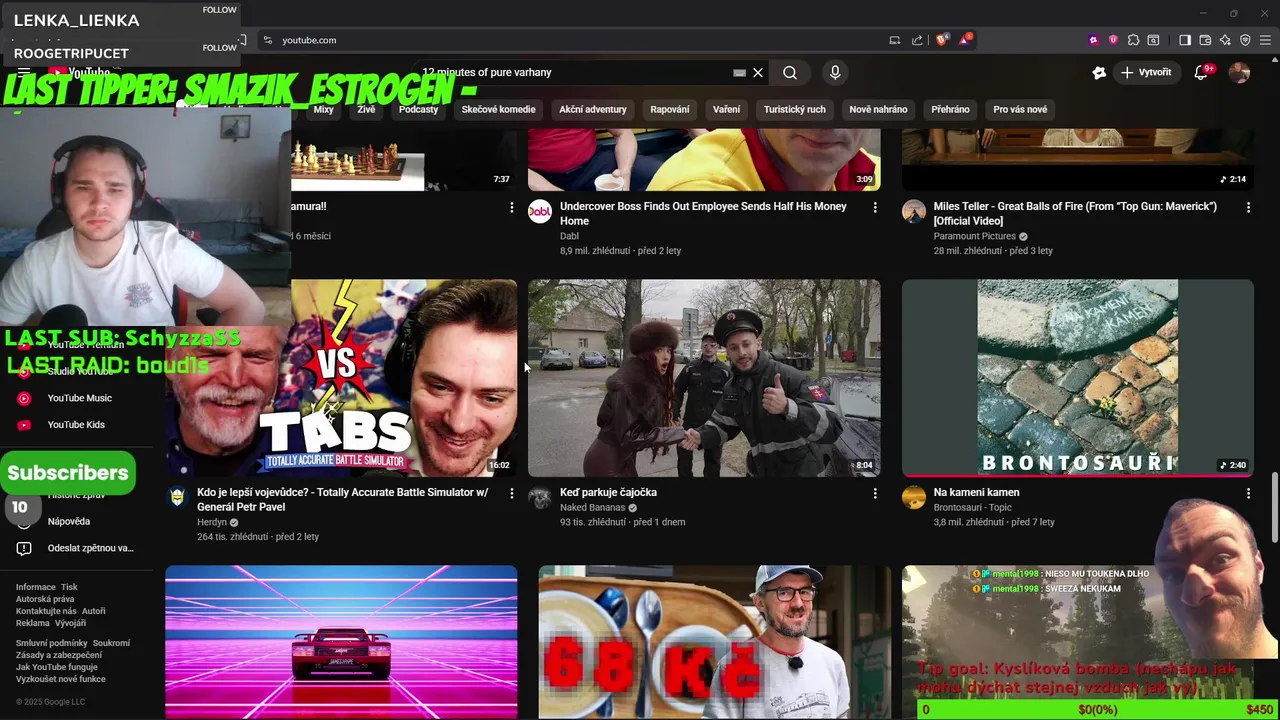This screenshot has height=720, width=1280.
Task: Select the Rapování filter chip
Action: [669, 109]
